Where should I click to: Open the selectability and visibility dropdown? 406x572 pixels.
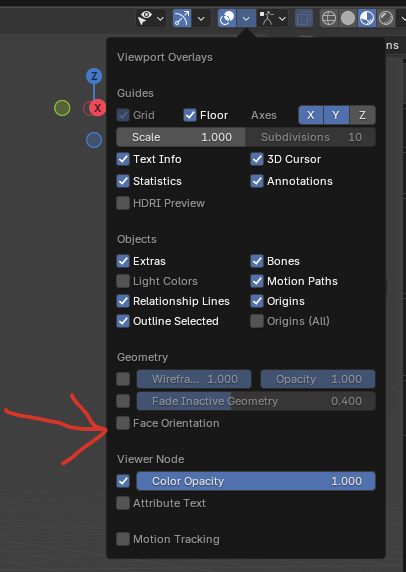click(160, 18)
